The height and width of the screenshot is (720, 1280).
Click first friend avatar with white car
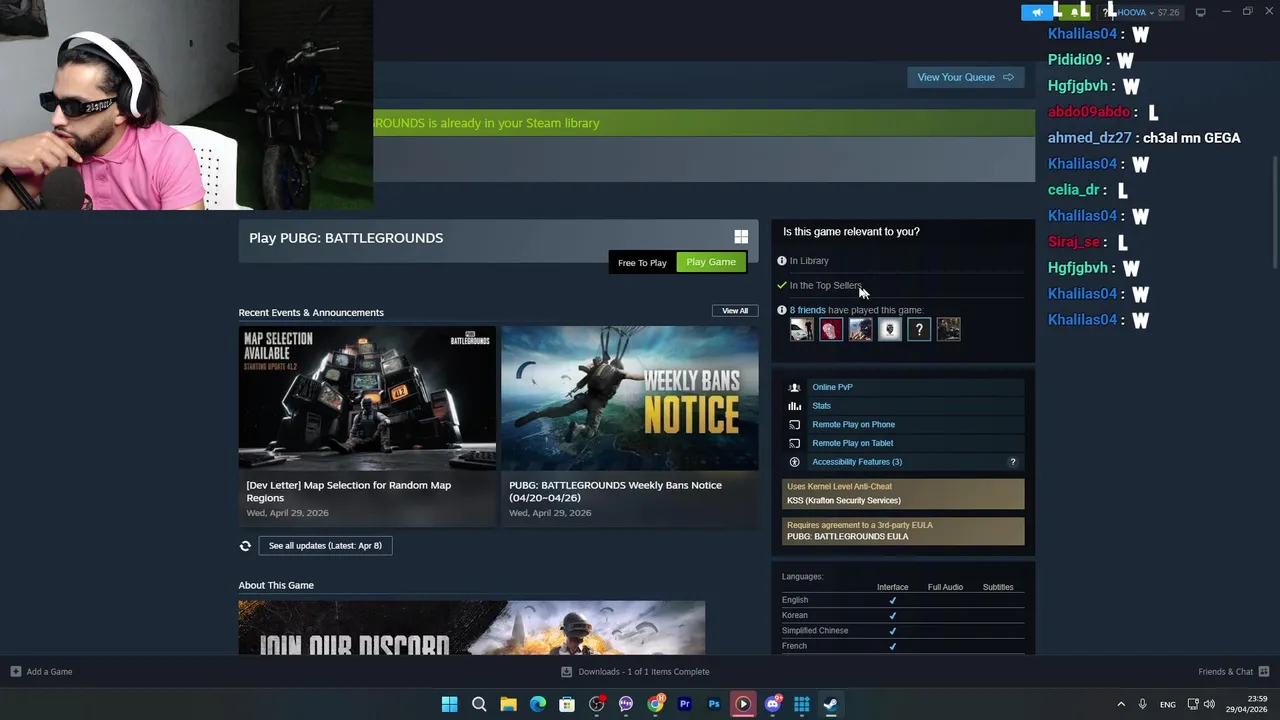802,329
